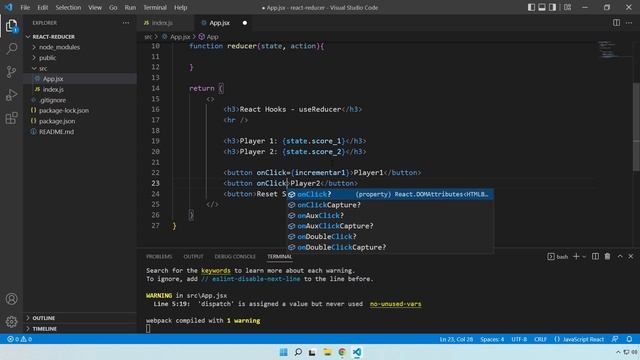Open the Selection menu
This screenshot has height=360, width=640.
(68, 7)
